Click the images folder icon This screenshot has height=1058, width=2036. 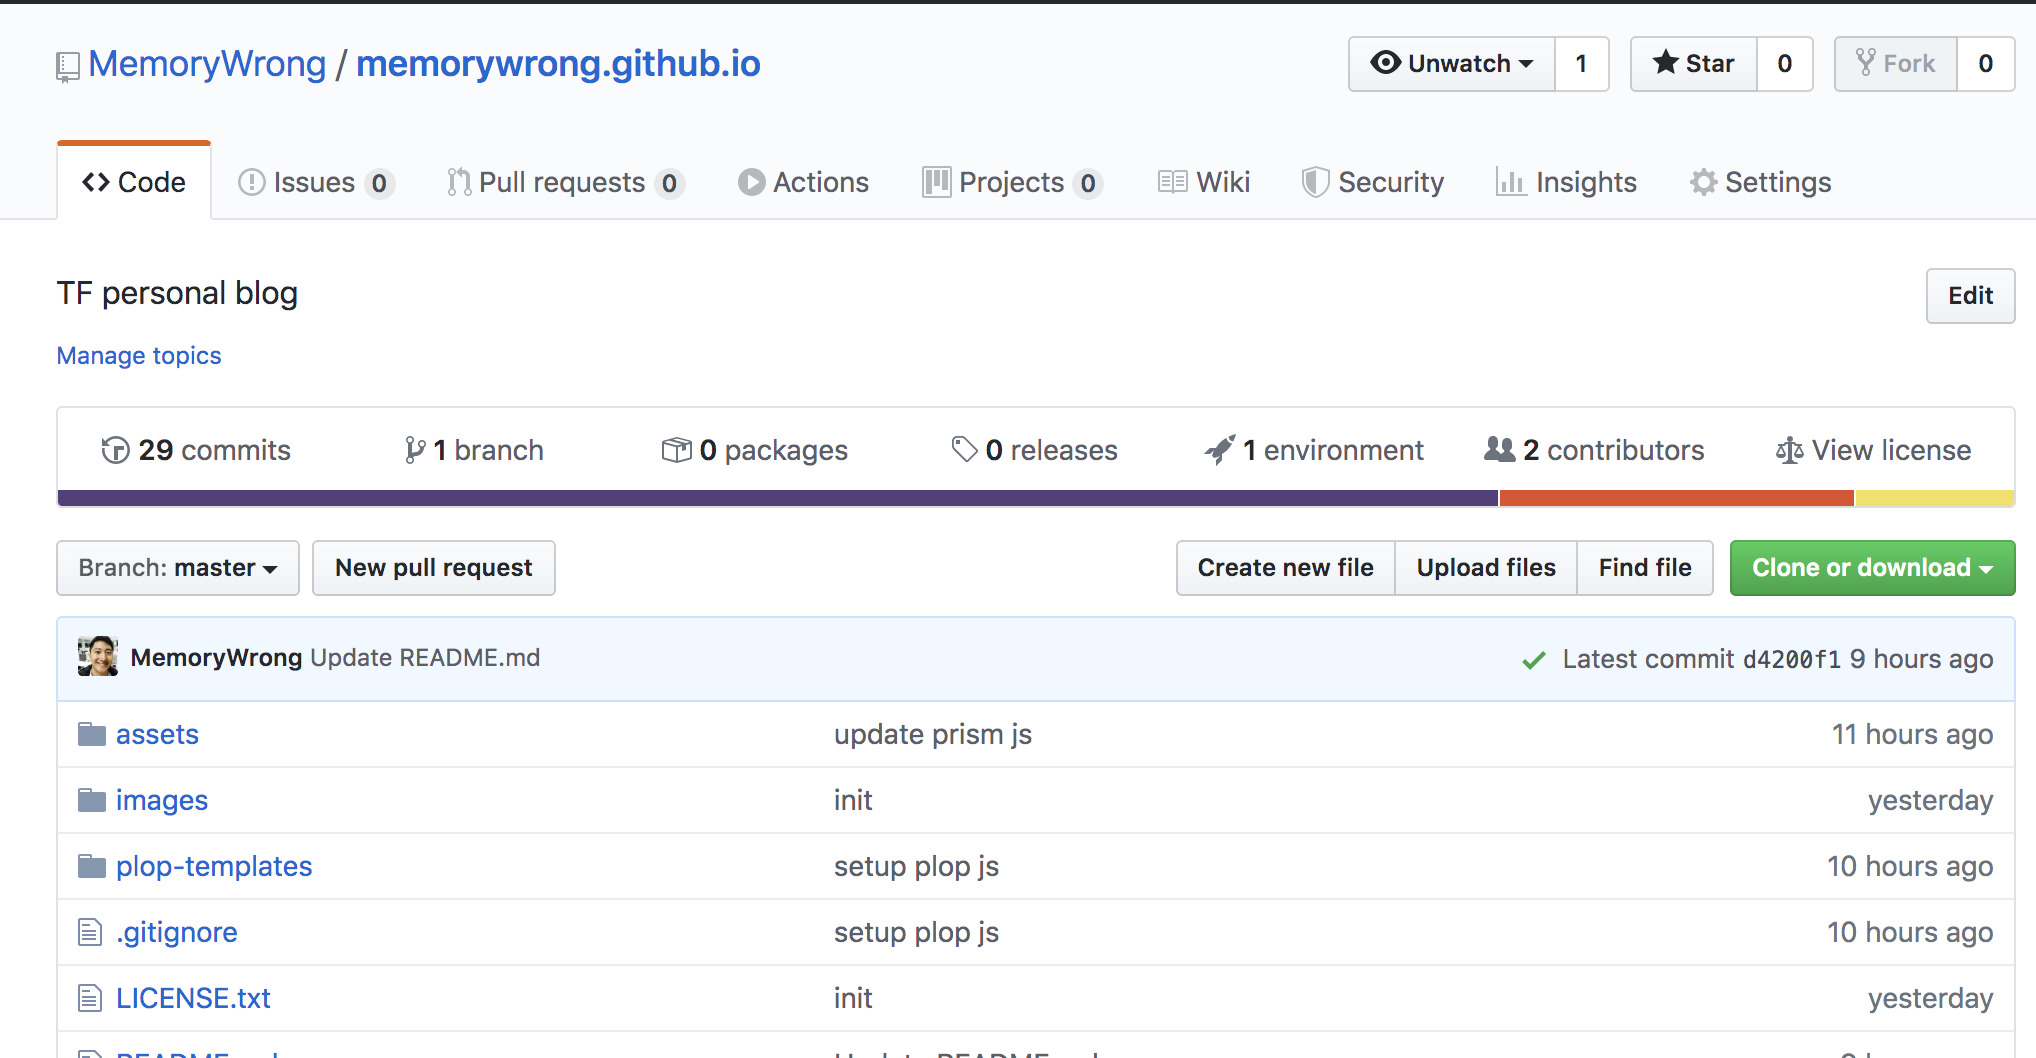[92, 800]
